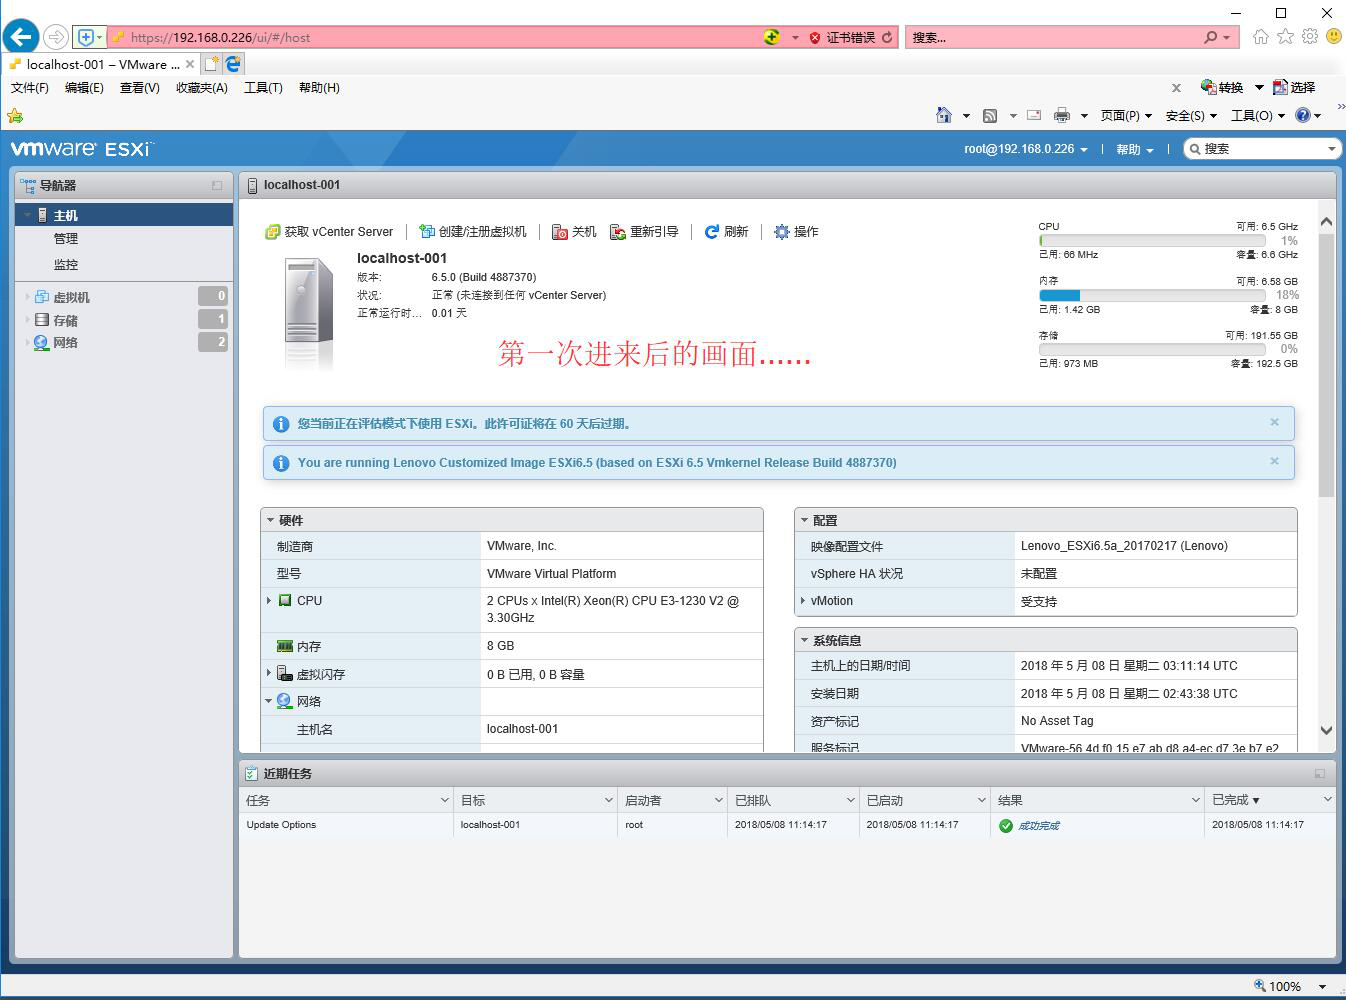Click 创建/注册虚拟机 to create a VM

point(473,232)
